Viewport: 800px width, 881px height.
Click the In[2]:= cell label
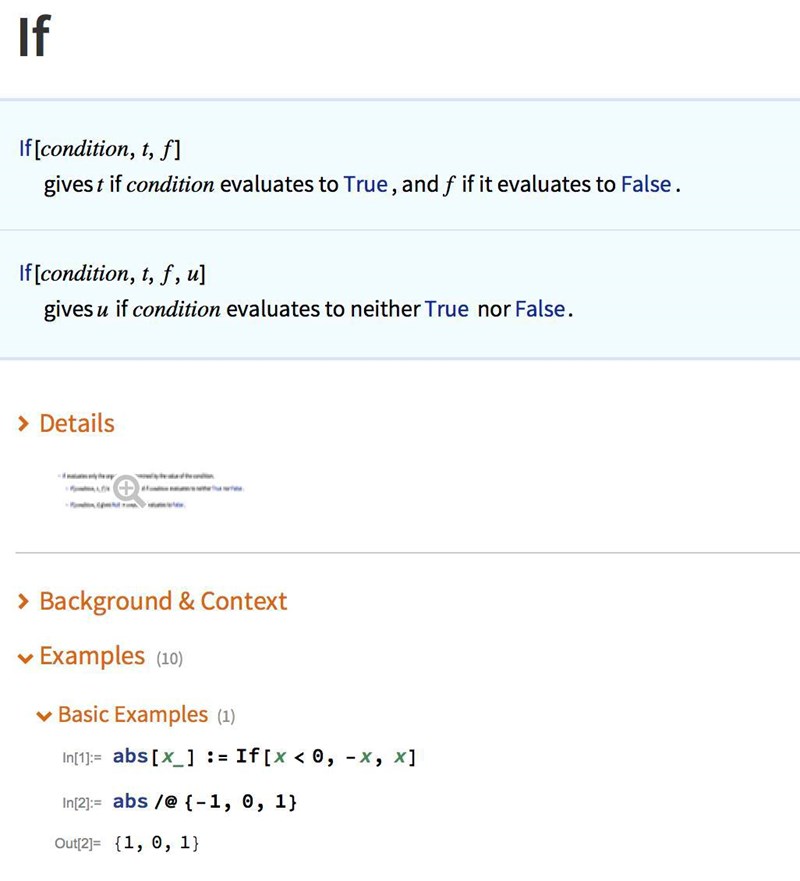point(82,803)
